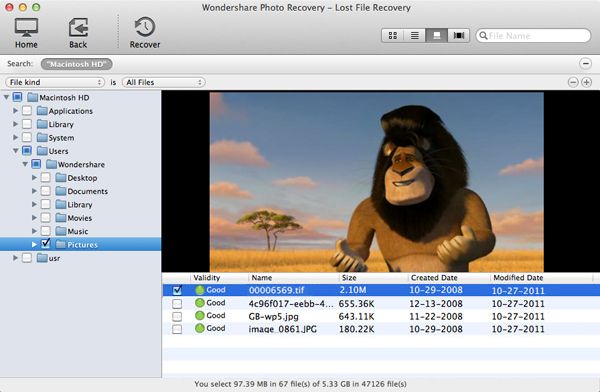Uncheck the Pictures folder checkbox
The height and width of the screenshot is (392, 600).
pyautogui.click(x=46, y=243)
